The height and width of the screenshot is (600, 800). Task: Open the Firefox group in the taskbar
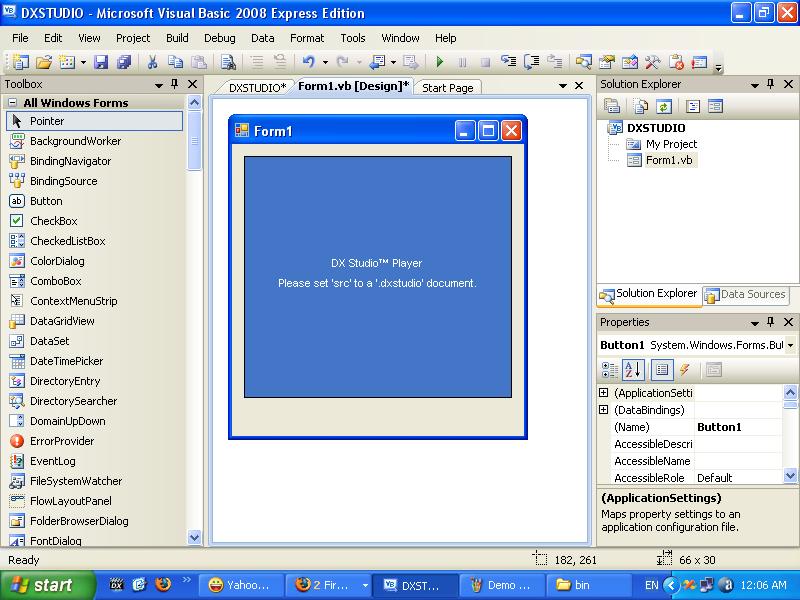(328, 585)
